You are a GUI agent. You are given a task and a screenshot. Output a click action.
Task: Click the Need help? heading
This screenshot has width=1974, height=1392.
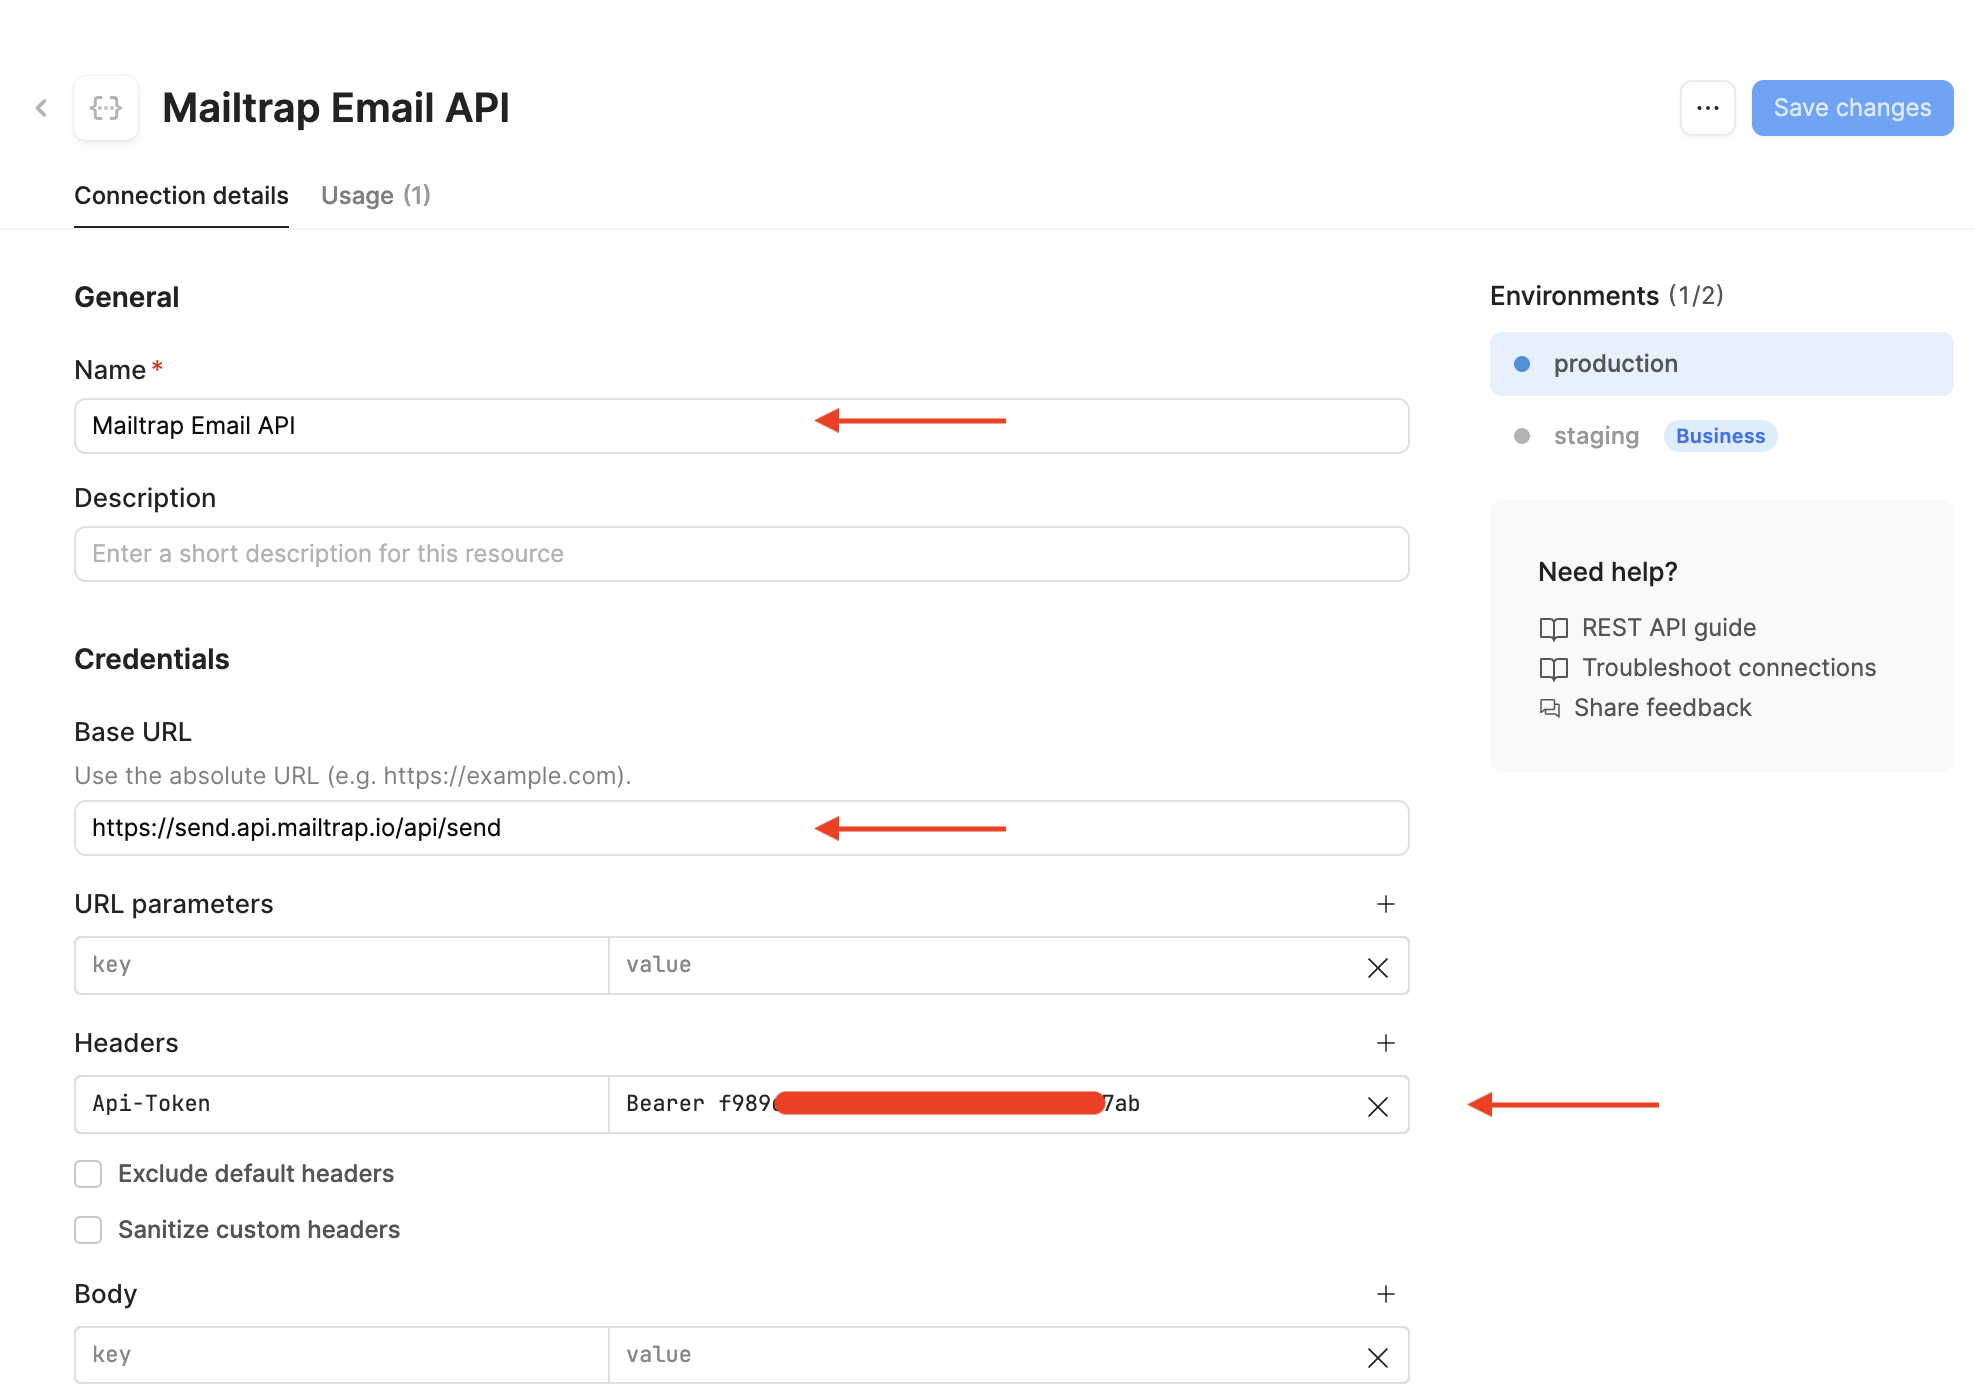pos(1607,572)
